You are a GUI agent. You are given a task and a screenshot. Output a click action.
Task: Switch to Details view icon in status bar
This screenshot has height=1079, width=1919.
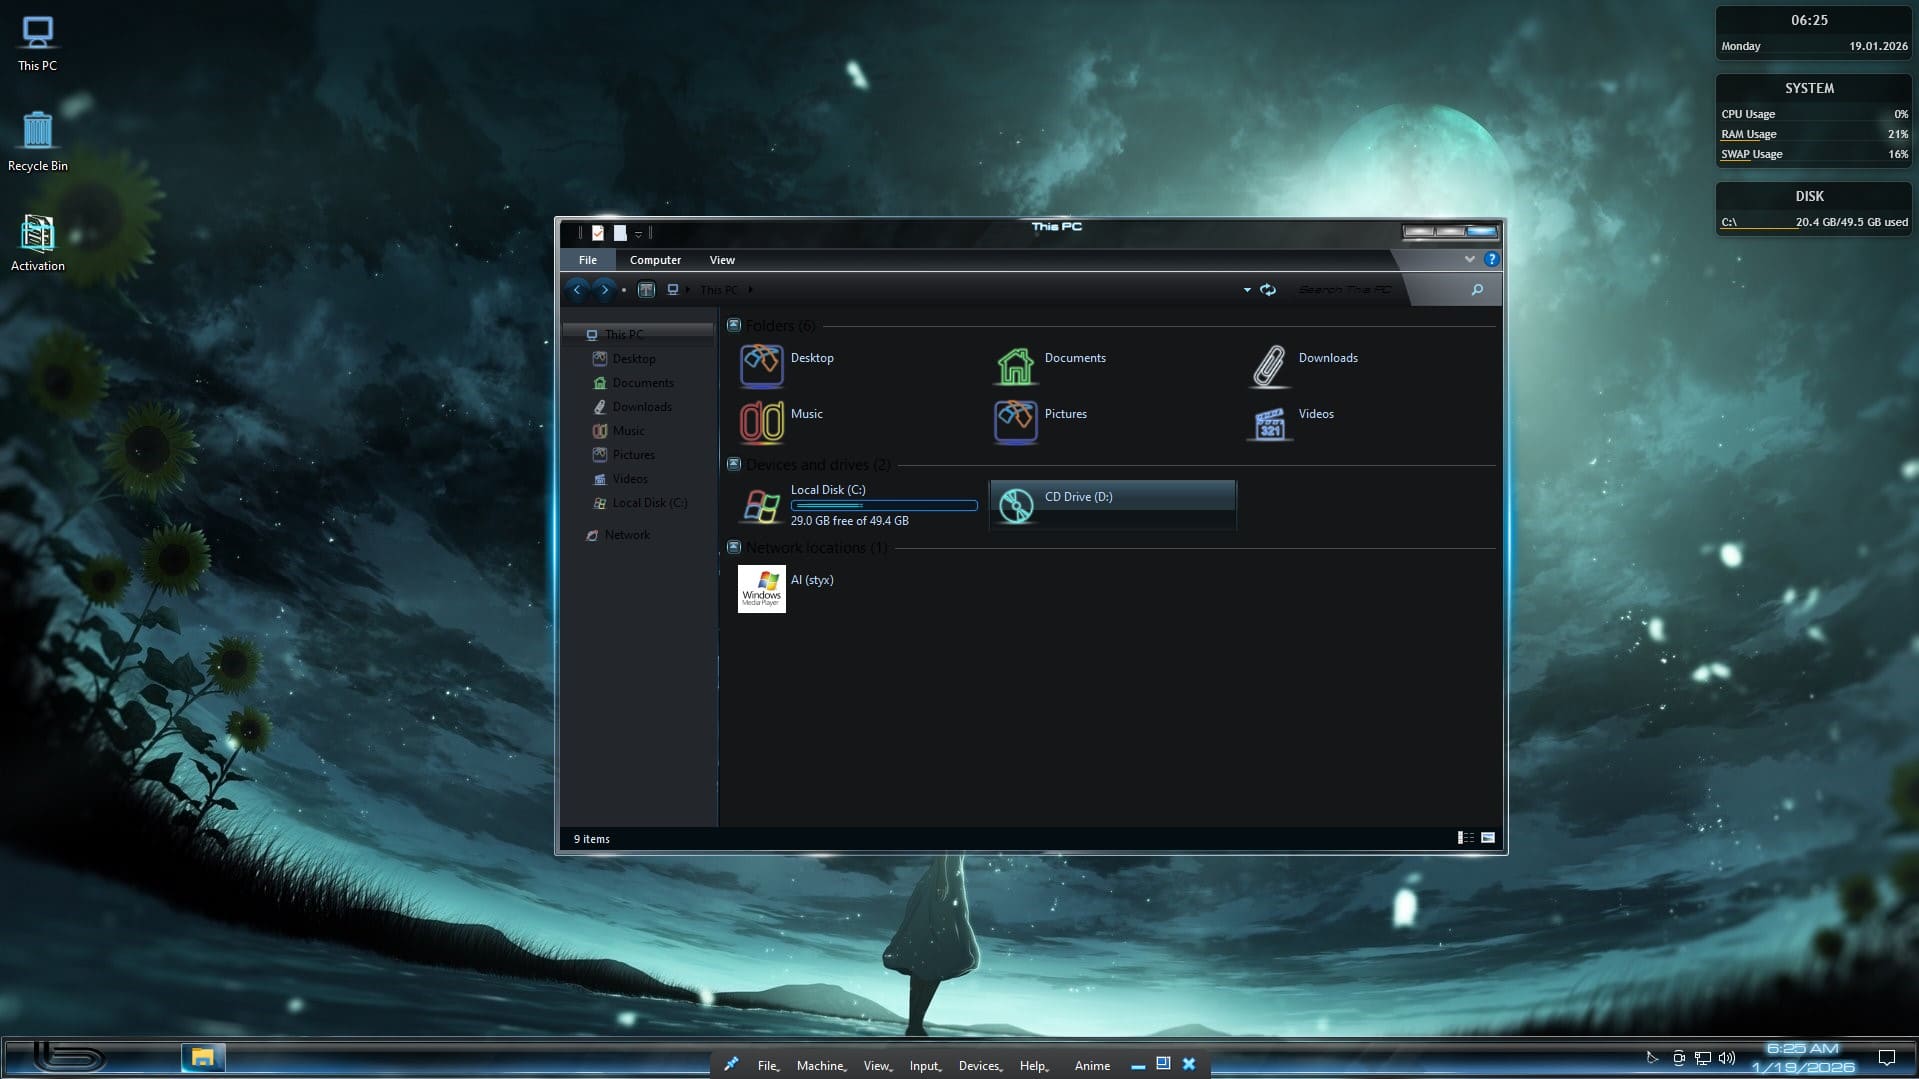(1465, 838)
